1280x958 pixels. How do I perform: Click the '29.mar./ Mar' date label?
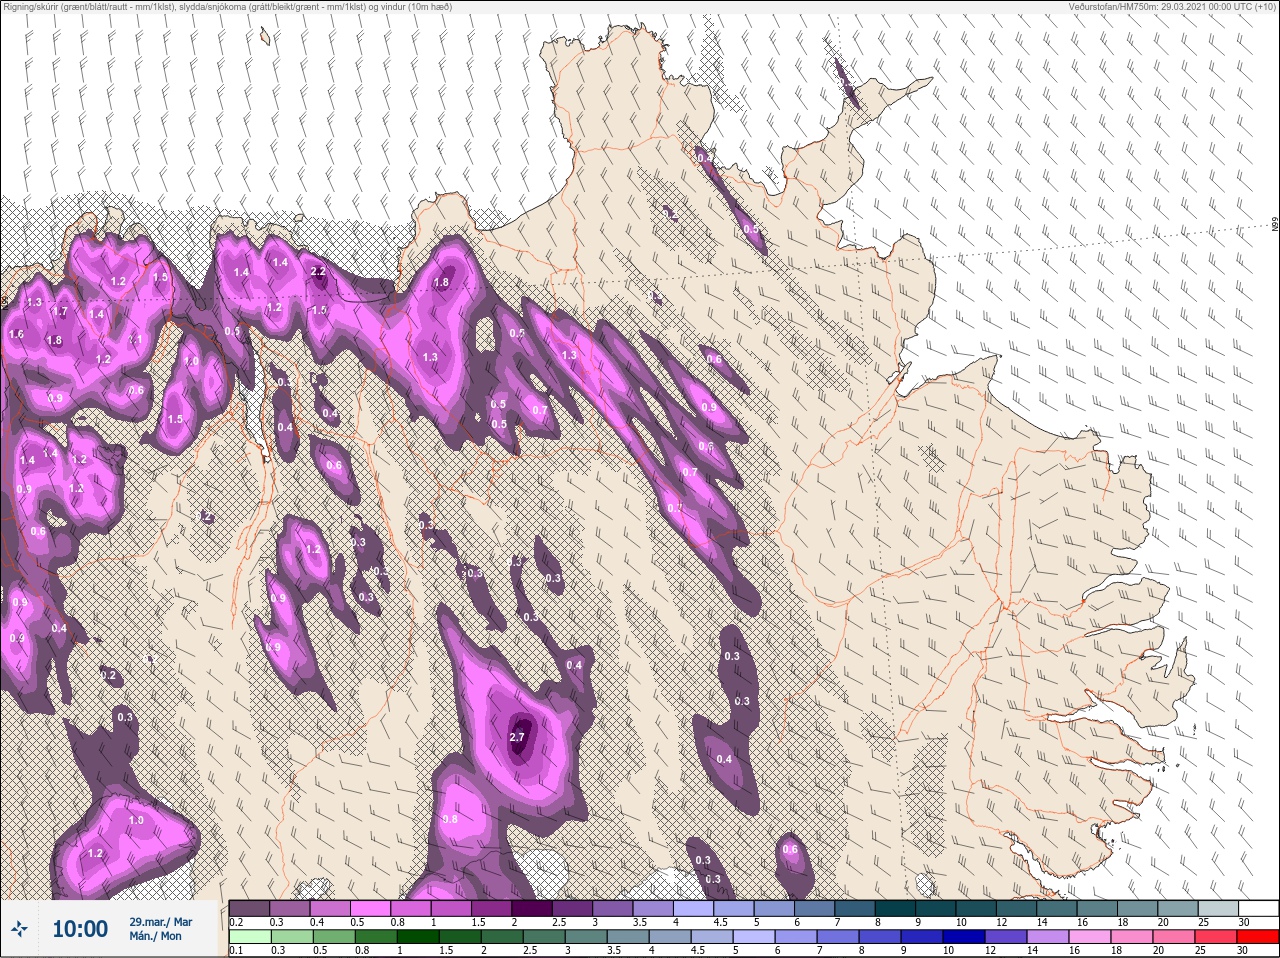tap(160, 922)
